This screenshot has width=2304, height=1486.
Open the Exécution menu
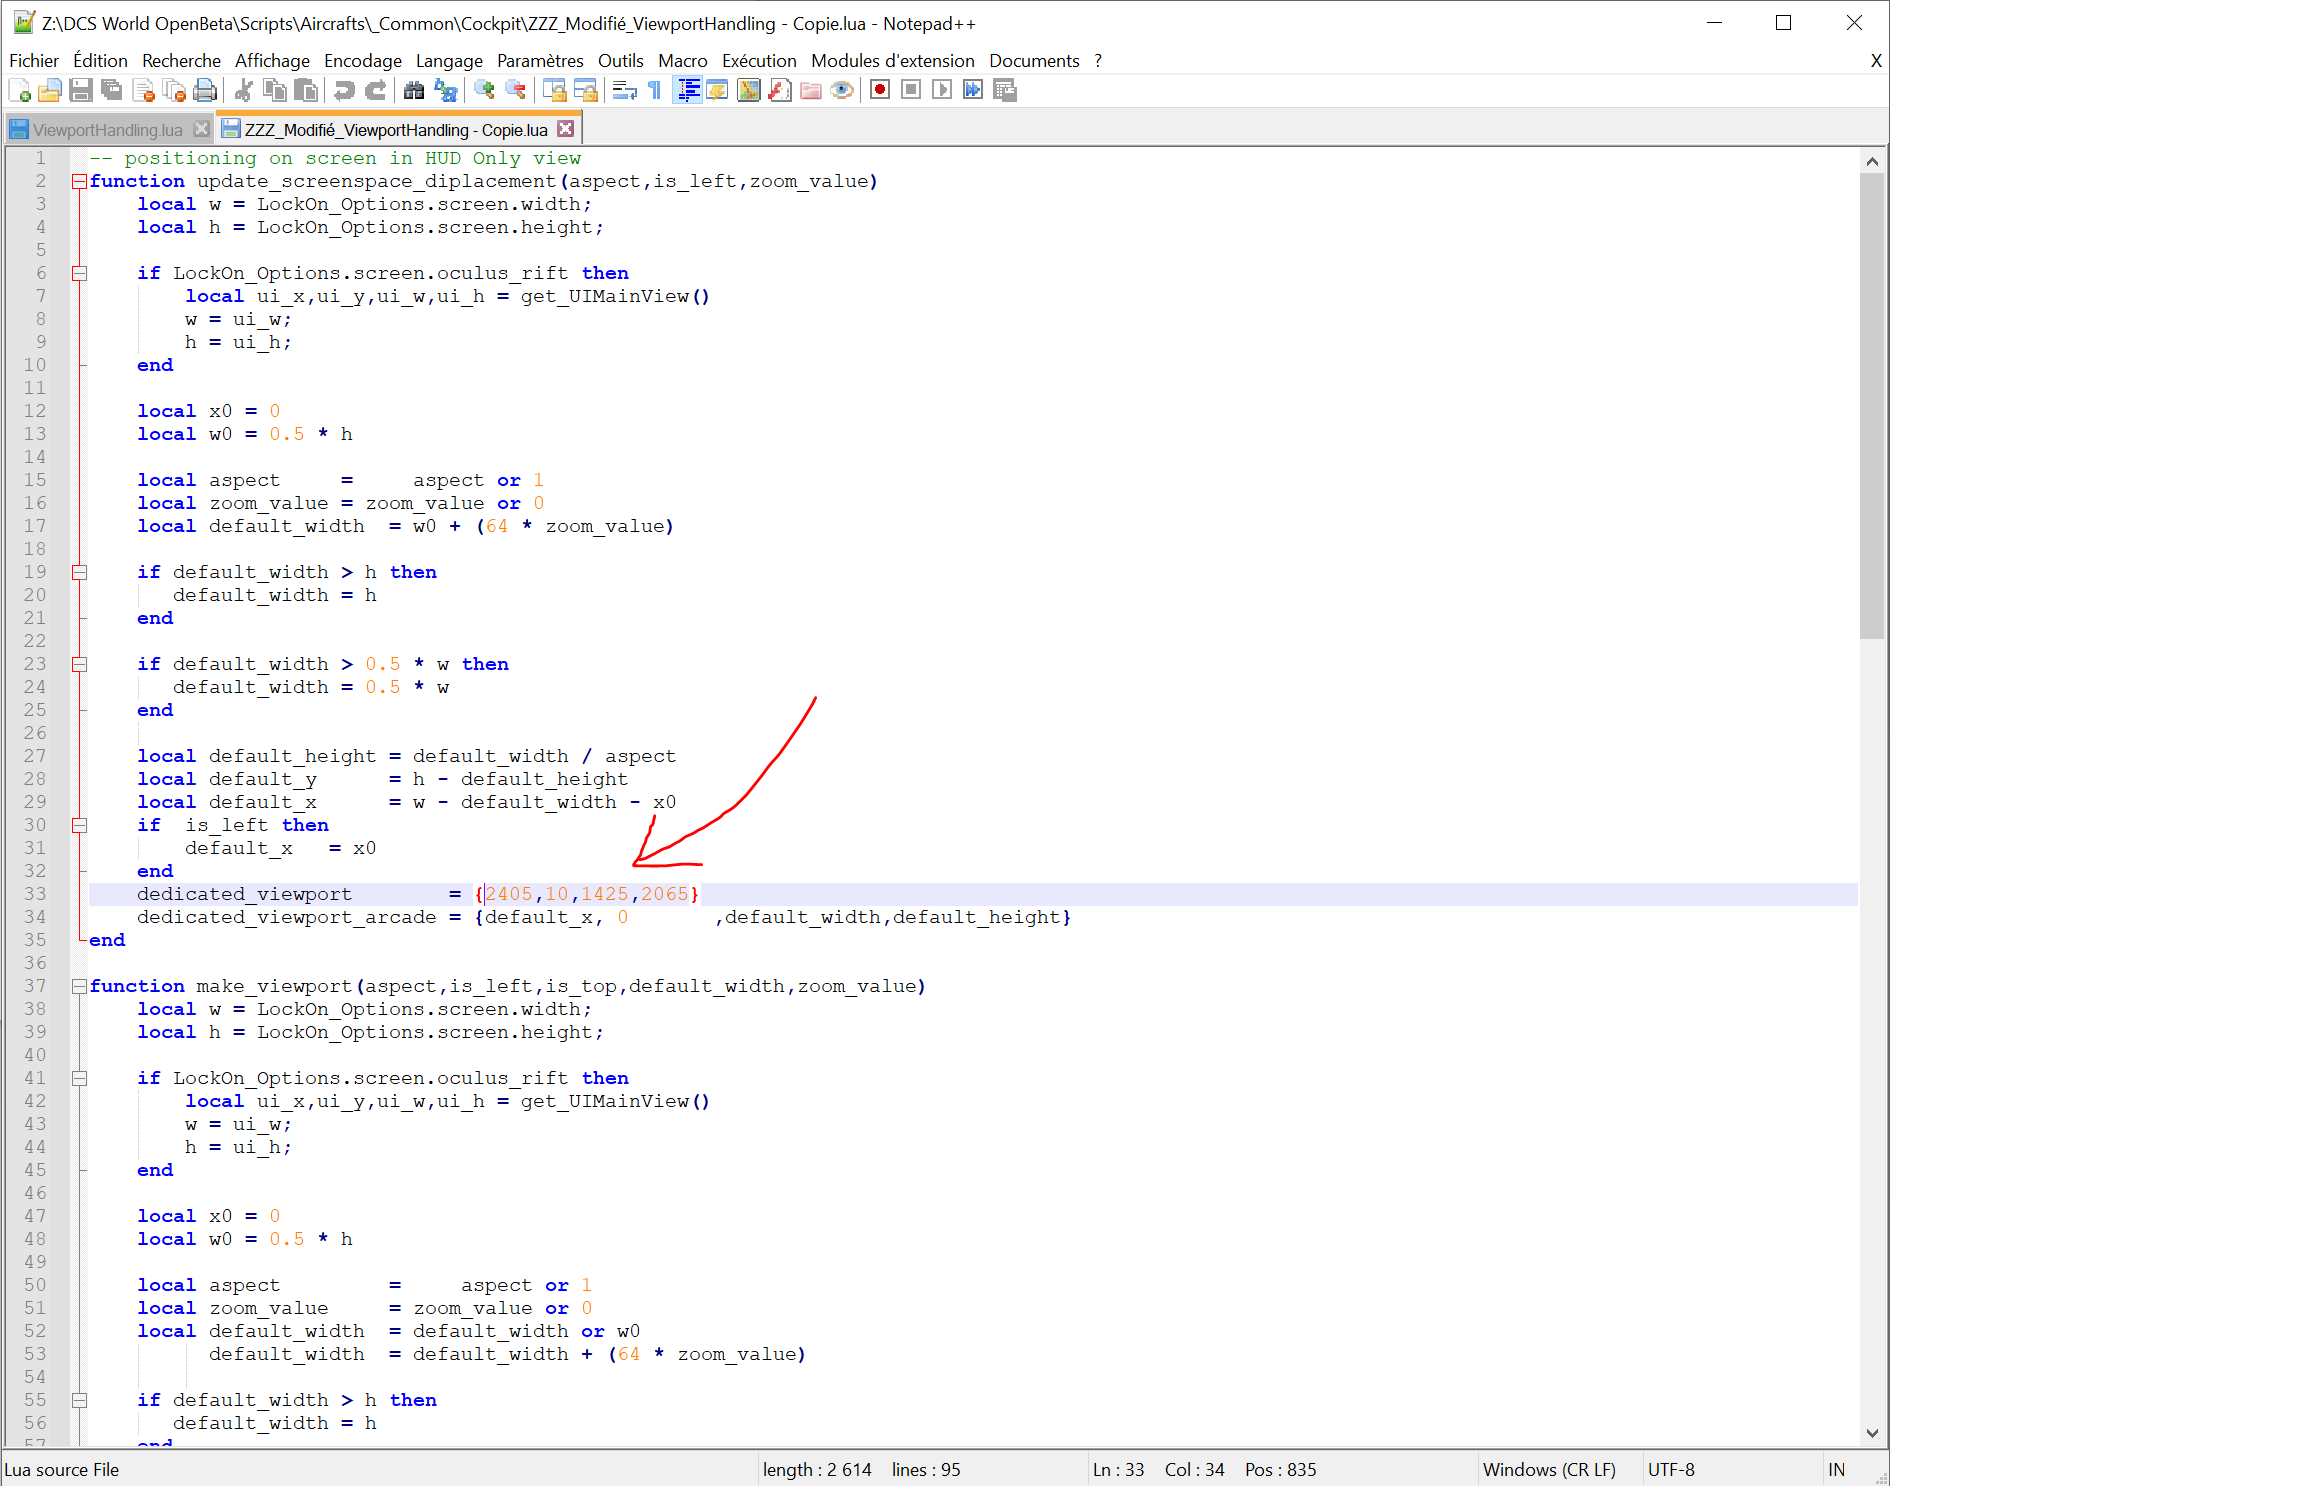pyautogui.click(x=759, y=61)
